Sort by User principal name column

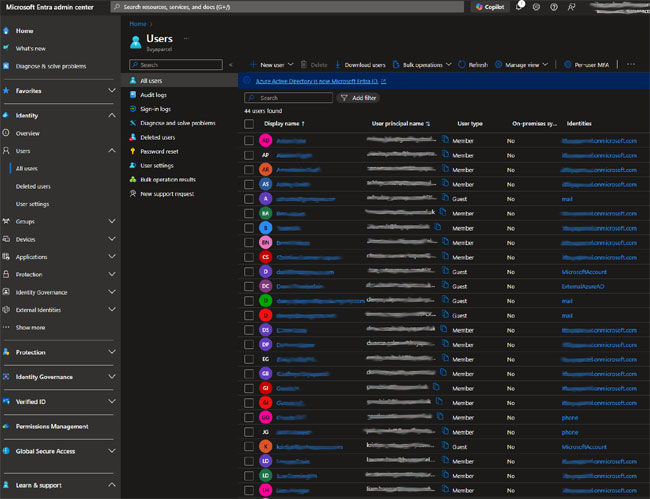pos(400,124)
